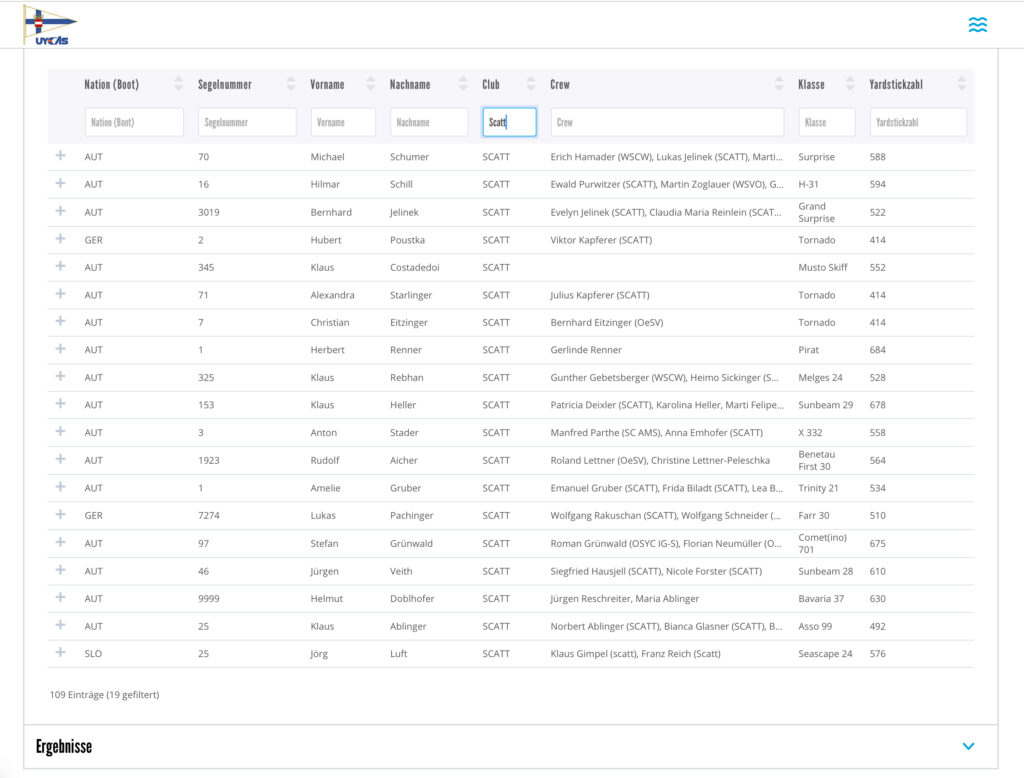
Task: Select cell 'Jürgen Reschreiter, Maria Ablinger'
Action: (624, 598)
